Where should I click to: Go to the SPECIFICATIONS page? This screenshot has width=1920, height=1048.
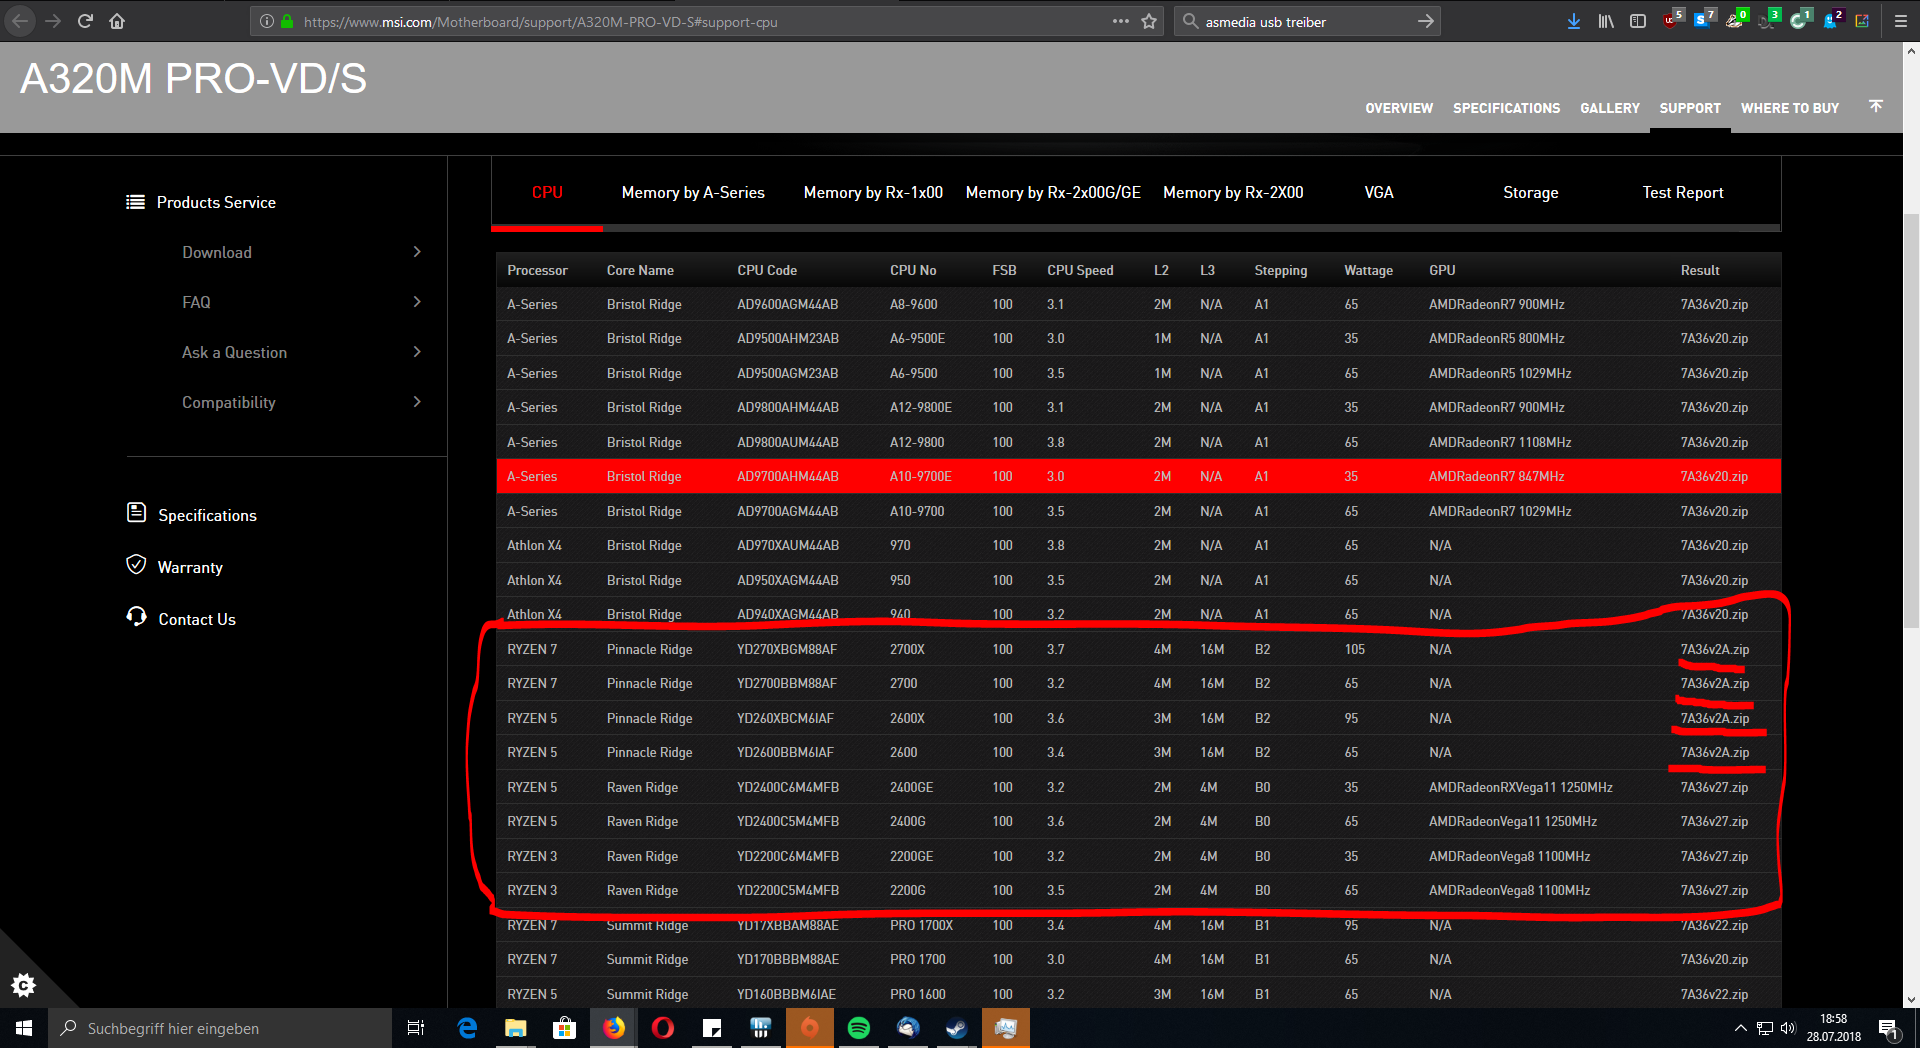click(1506, 108)
